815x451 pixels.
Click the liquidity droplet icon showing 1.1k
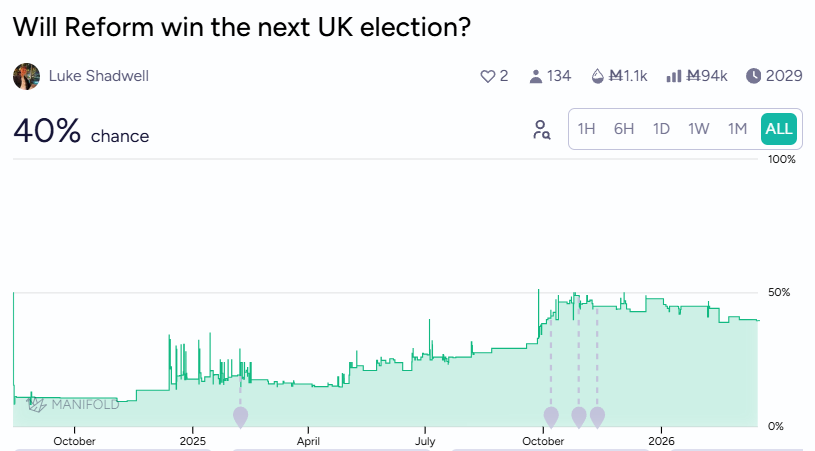point(599,76)
